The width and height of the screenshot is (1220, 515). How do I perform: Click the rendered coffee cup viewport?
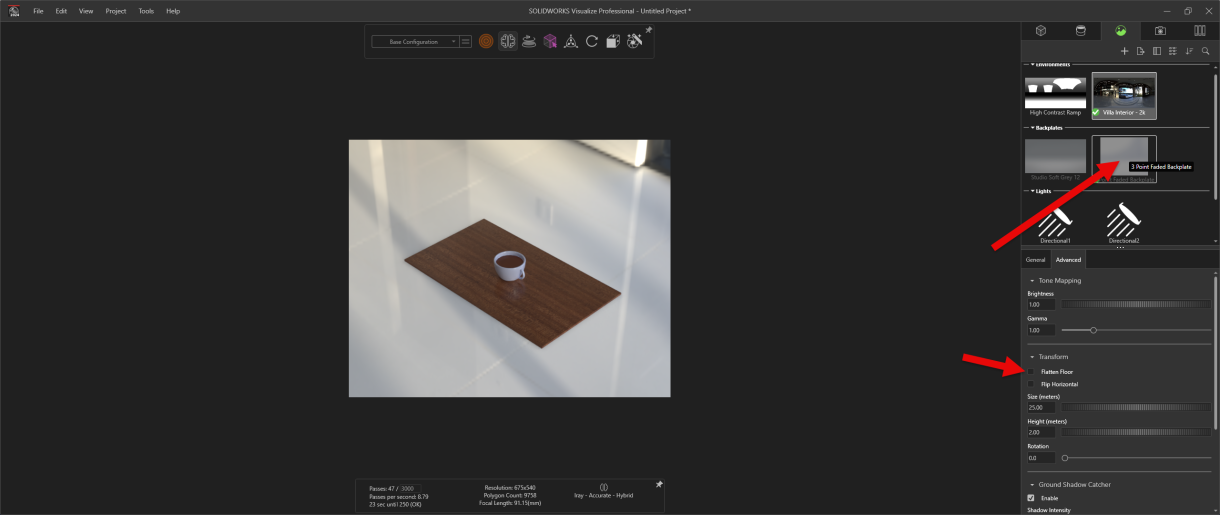[509, 268]
